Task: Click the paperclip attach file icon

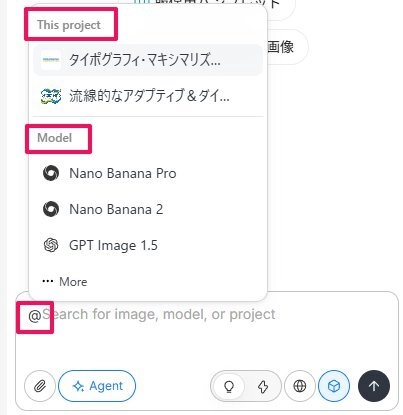Action: 40,386
